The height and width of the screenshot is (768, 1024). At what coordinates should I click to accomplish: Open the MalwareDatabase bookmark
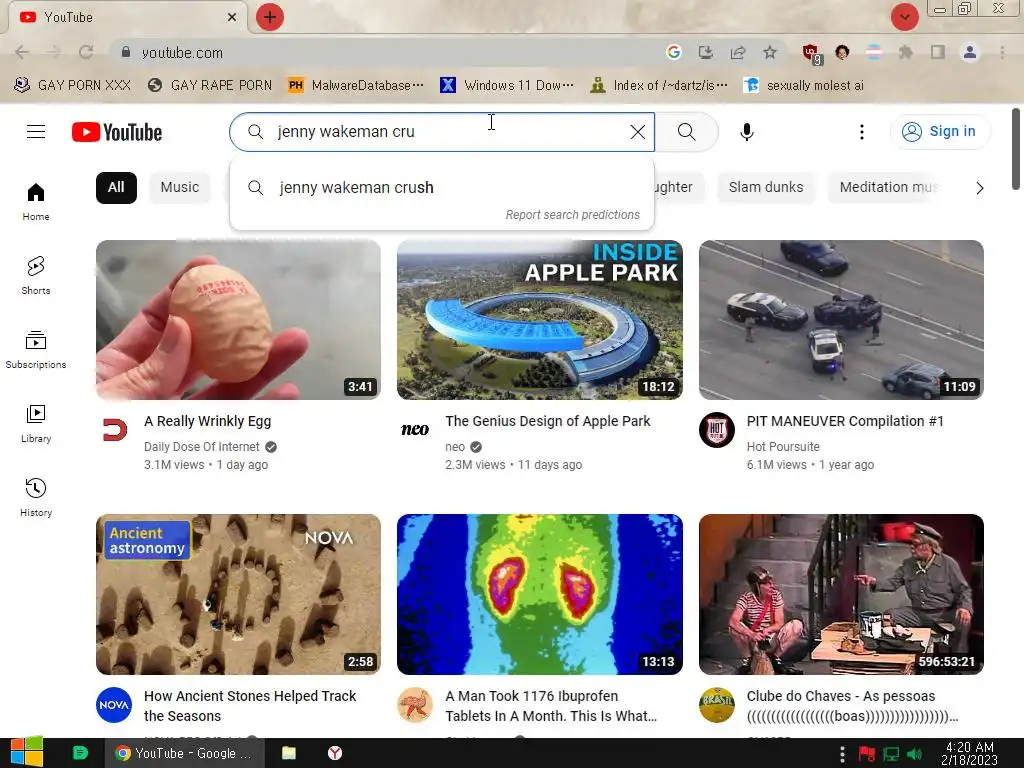point(357,85)
